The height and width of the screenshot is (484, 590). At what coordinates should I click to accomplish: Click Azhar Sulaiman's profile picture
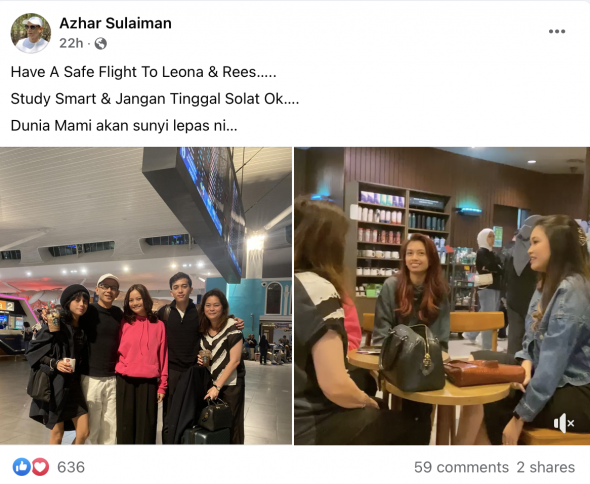(x=31, y=33)
